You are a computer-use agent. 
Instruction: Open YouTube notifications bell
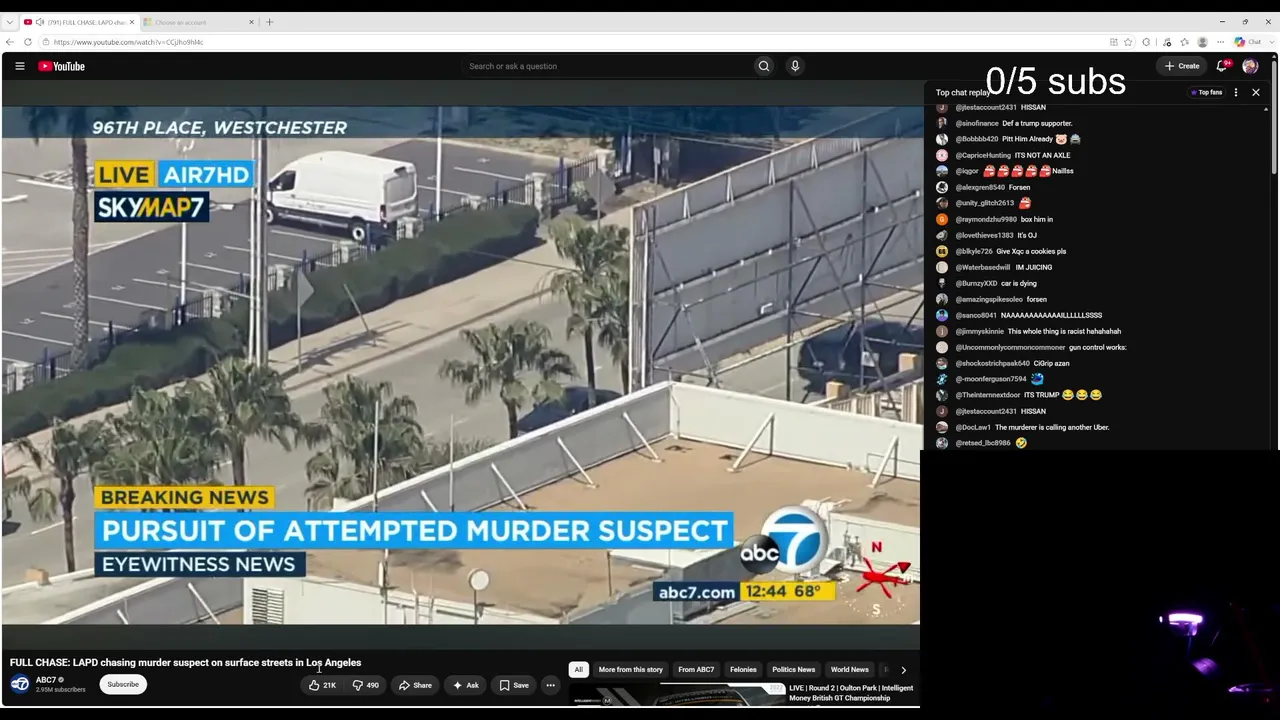1222,66
